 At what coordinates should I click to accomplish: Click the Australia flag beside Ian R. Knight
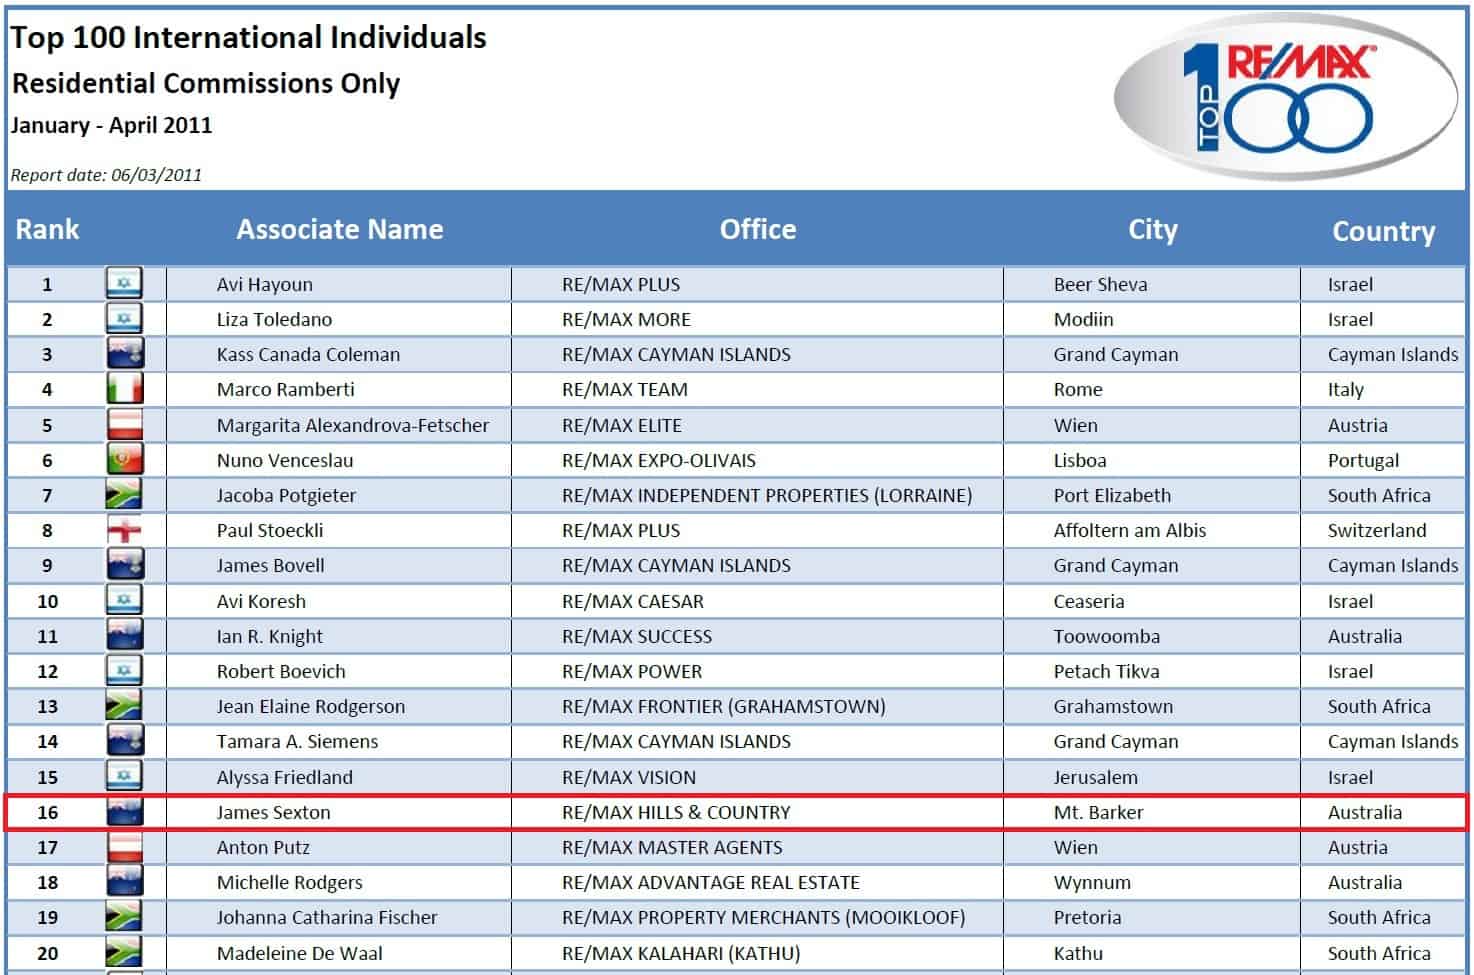[x=124, y=636]
